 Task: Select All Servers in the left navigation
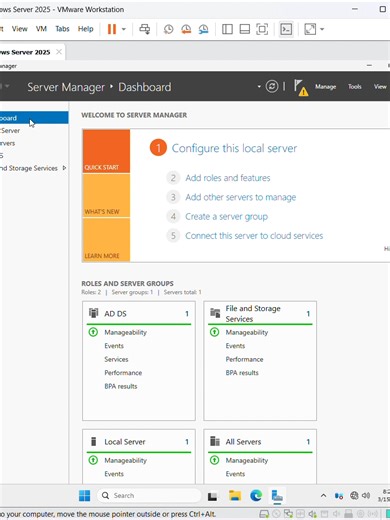34,143
